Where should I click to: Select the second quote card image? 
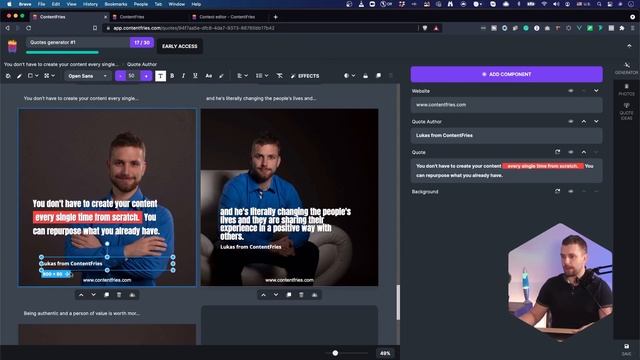289,197
